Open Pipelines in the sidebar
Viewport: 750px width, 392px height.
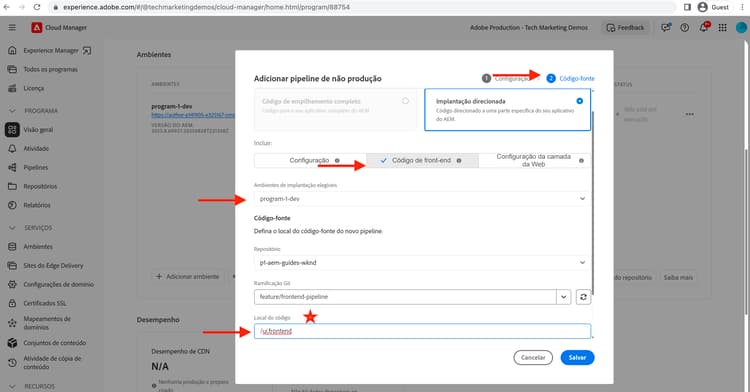pos(35,167)
